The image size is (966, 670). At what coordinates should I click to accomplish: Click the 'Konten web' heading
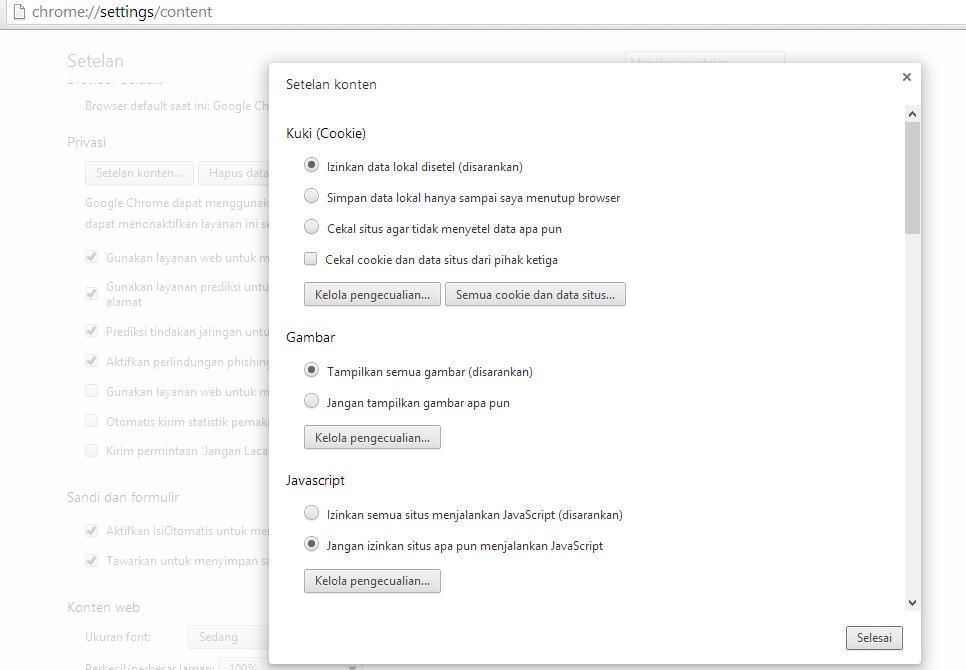click(104, 607)
